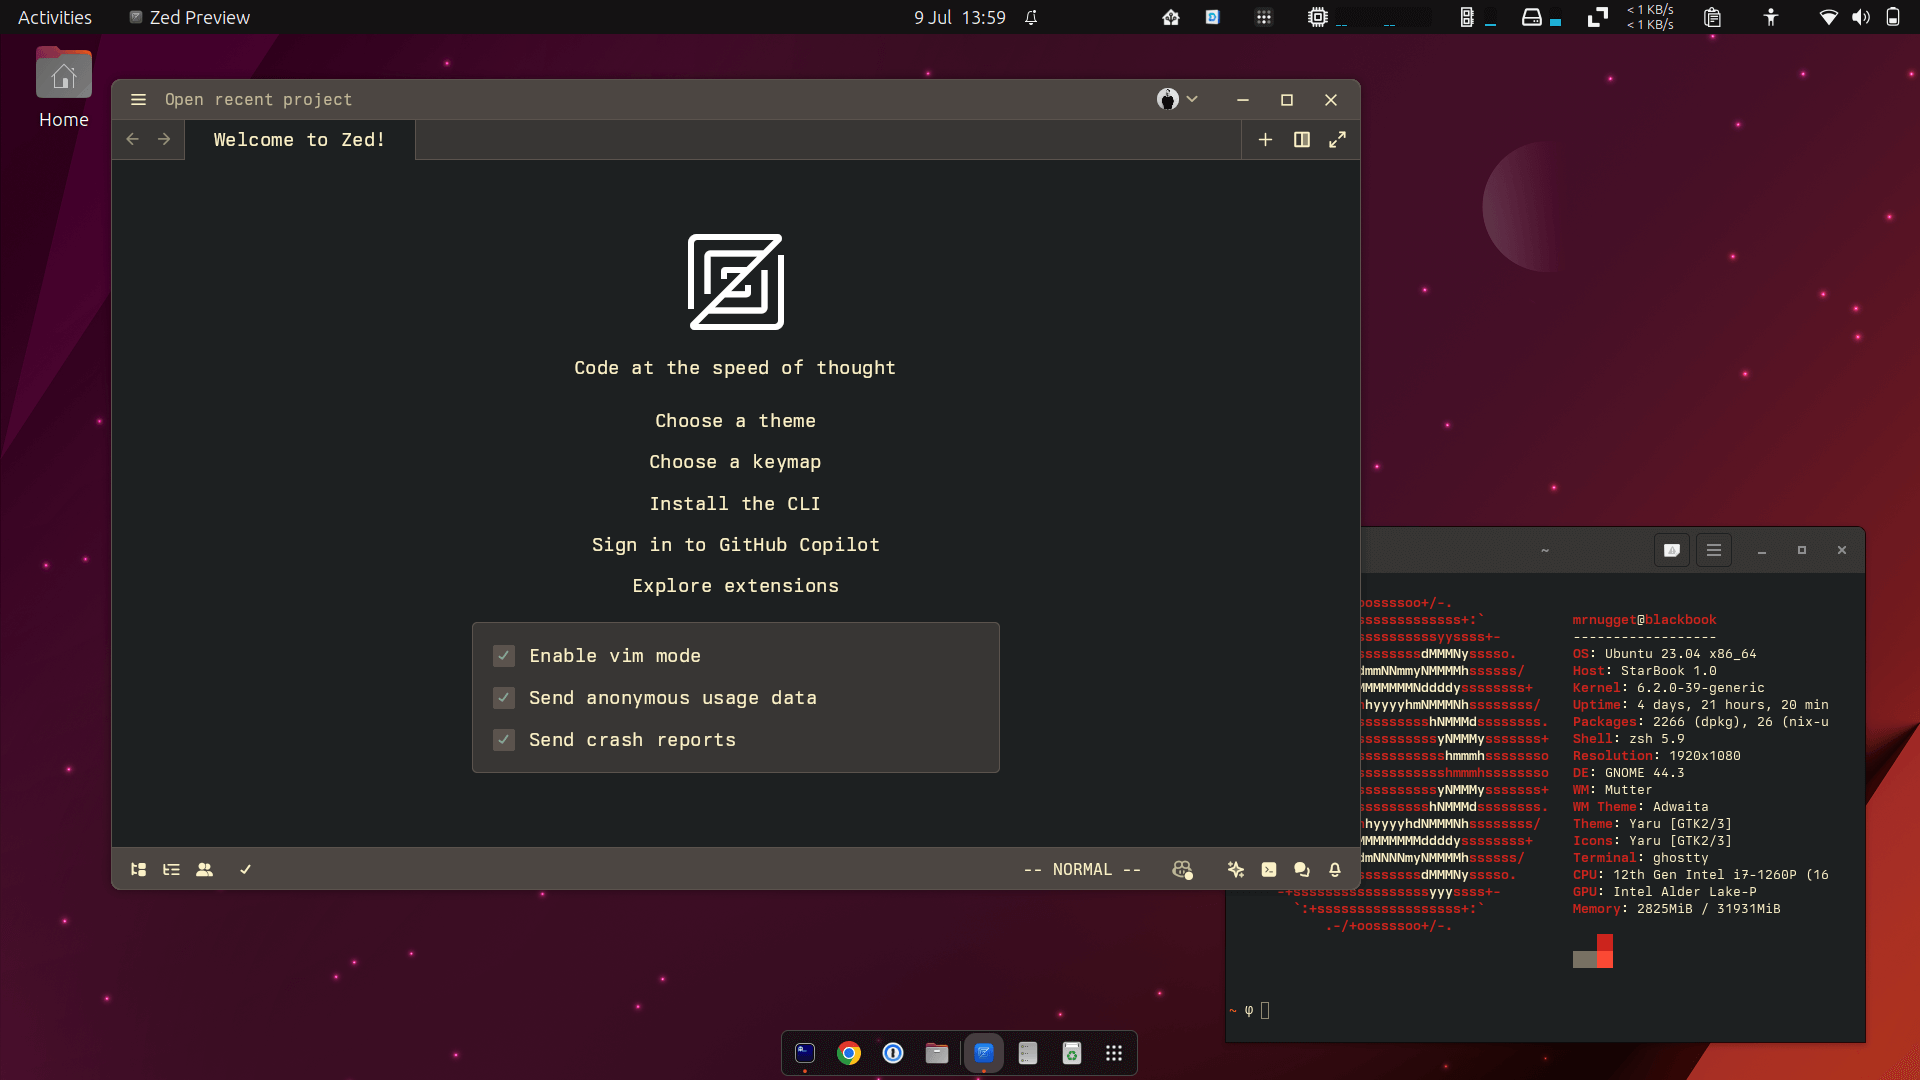Toggle the Send anonymous usage data checkbox
This screenshot has height=1080, width=1920.
click(x=504, y=698)
